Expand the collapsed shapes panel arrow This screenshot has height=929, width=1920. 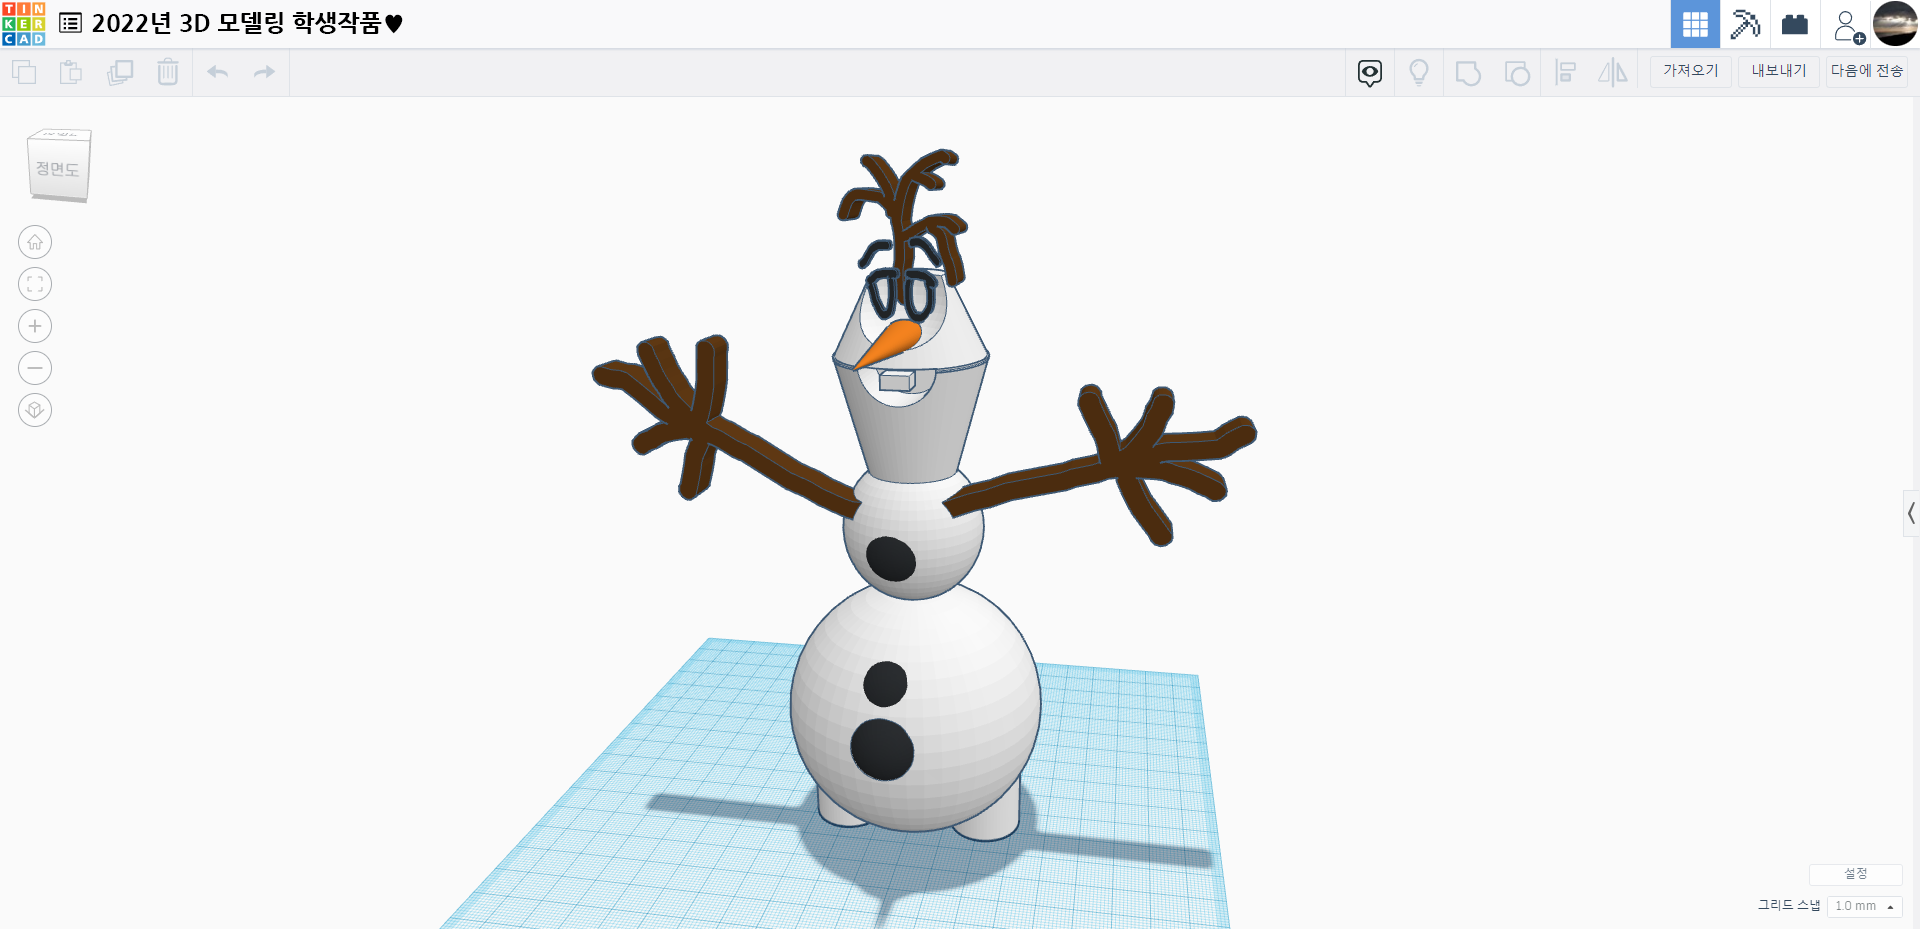coord(1911,514)
